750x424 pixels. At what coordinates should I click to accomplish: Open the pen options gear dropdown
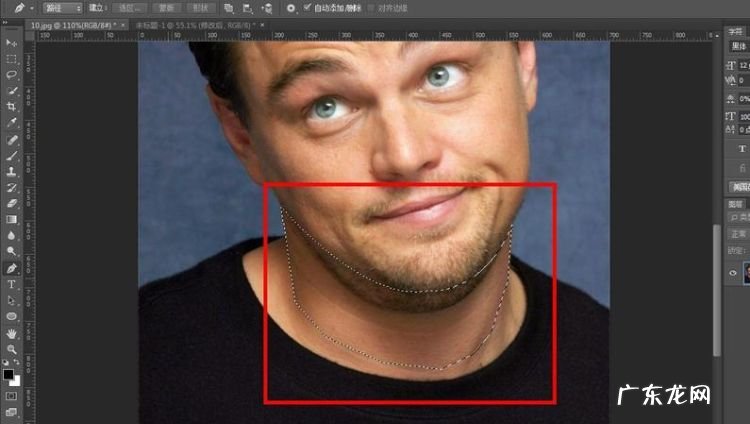[x=291, y=7]
